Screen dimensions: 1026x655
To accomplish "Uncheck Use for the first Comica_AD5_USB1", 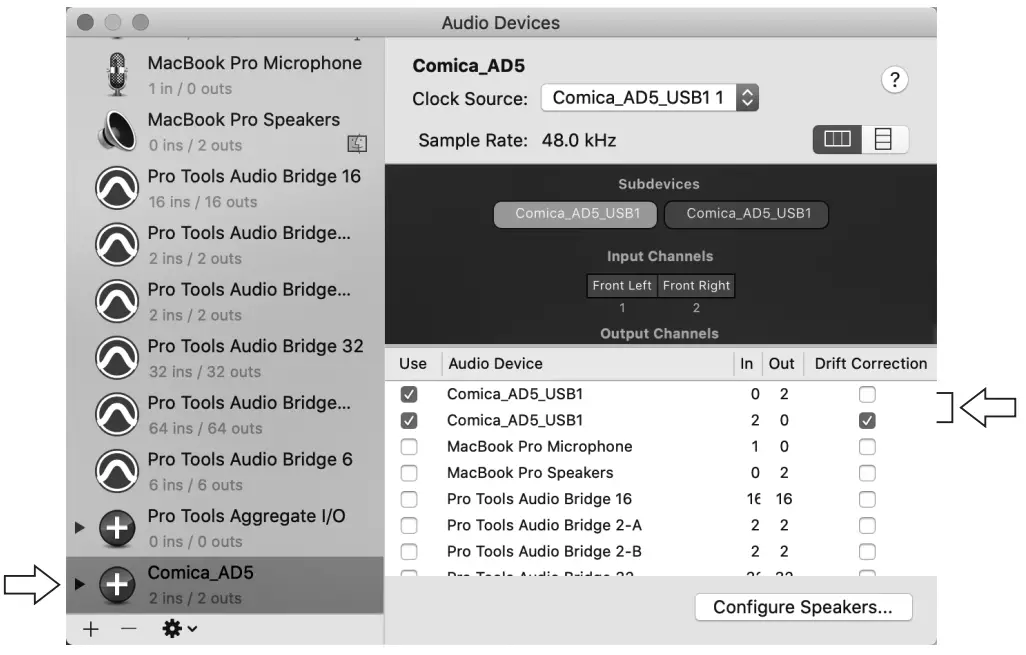I will [x=409, y=393].
